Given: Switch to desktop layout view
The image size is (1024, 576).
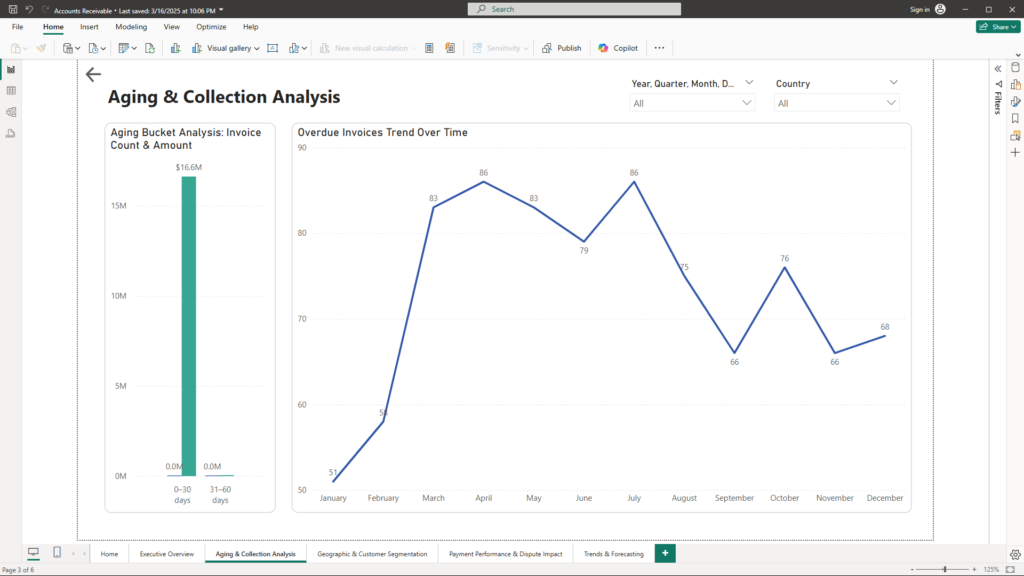Looking at the screenshot, I should [x=33, y=553].
